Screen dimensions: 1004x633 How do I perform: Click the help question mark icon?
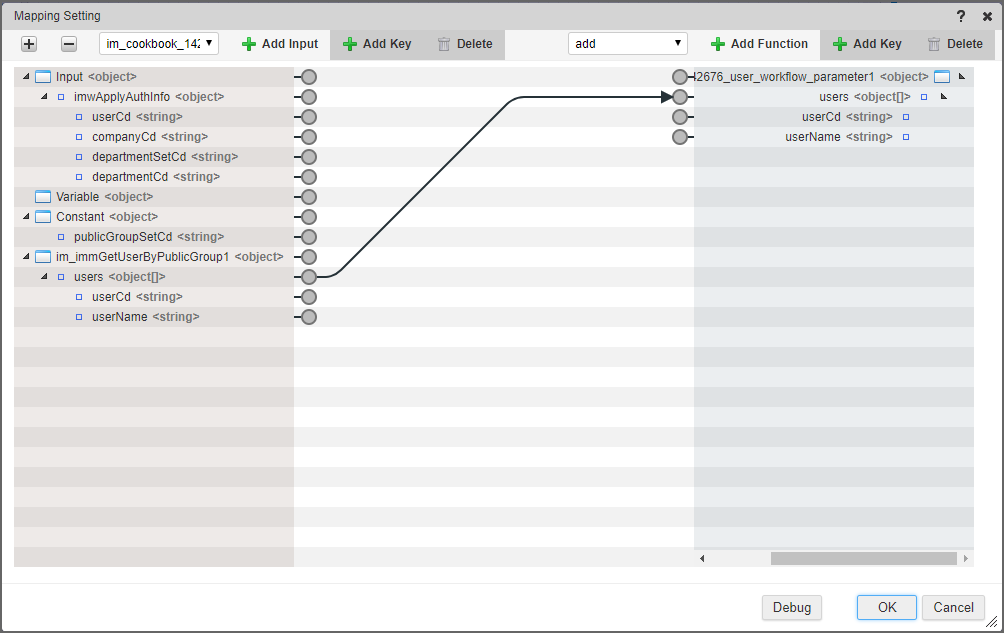[960, 16]
